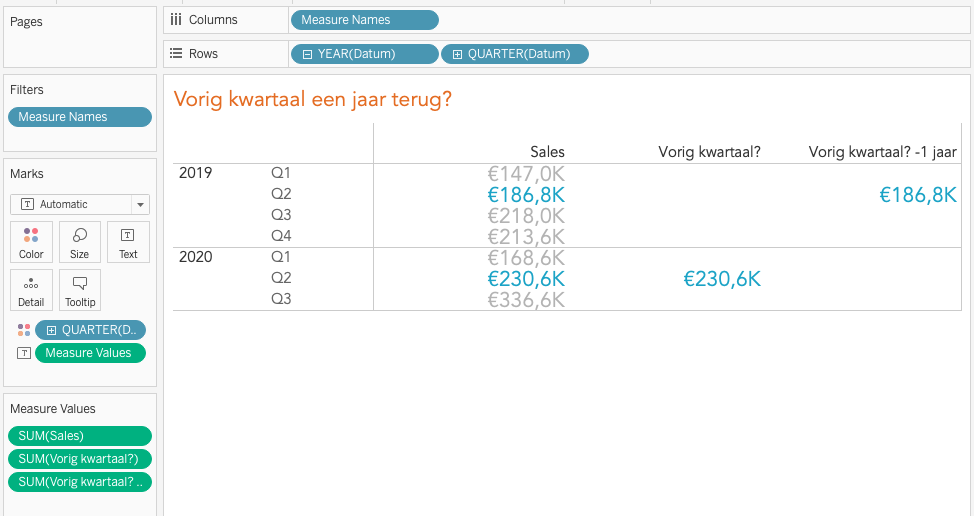Screen dimensions: 974x516
Task: Expand the QUARTER(Datum) pill in Rows
Action: pyautogui.click(x=457, y=54)
